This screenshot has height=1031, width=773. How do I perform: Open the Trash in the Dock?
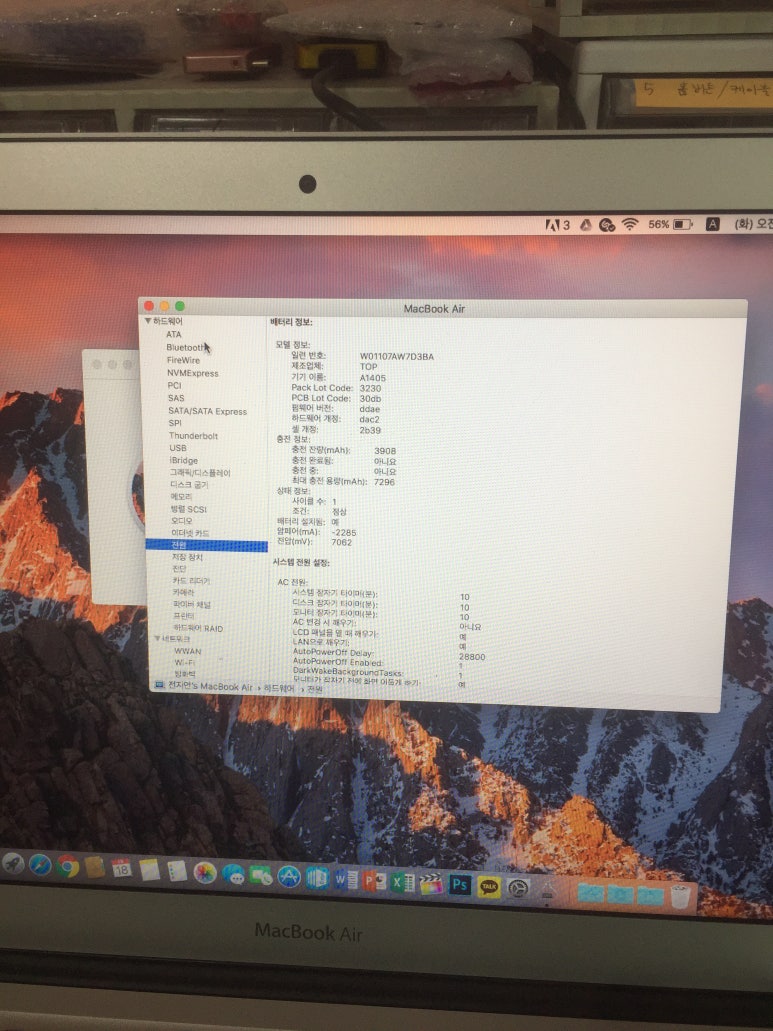pos(681,896)
